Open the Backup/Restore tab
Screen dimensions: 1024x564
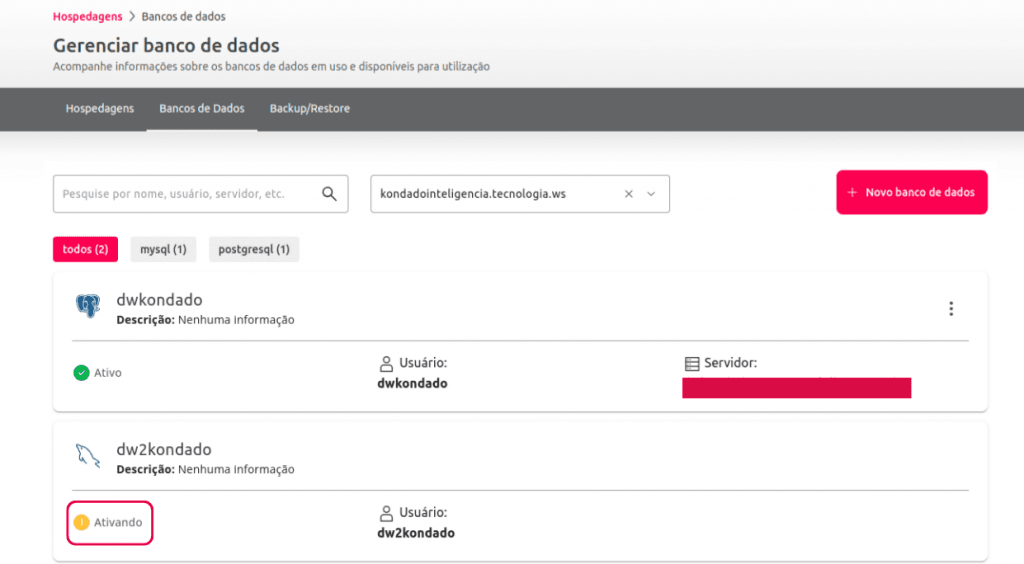[309, 108]
